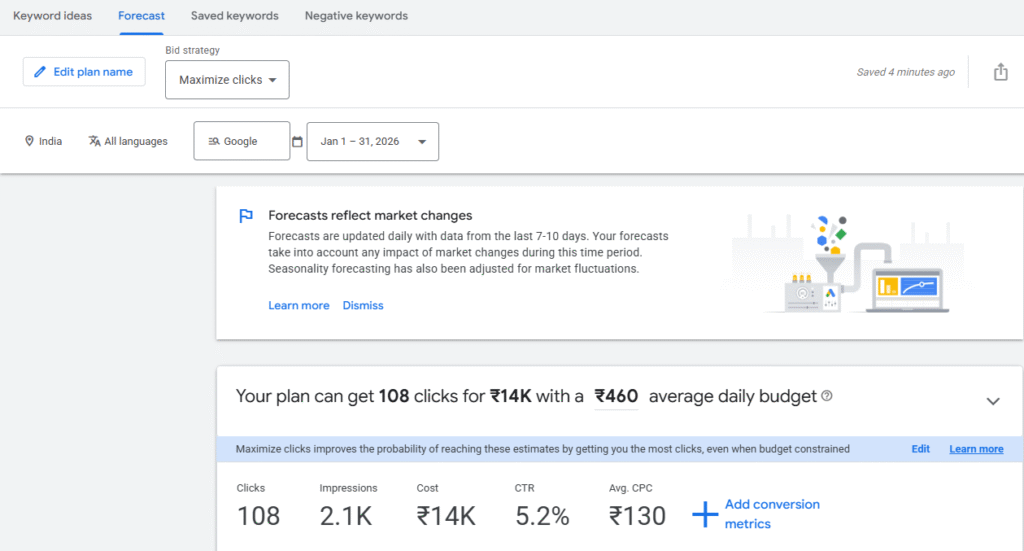Select the Impressions 2.1K metric

click(348, 507)
